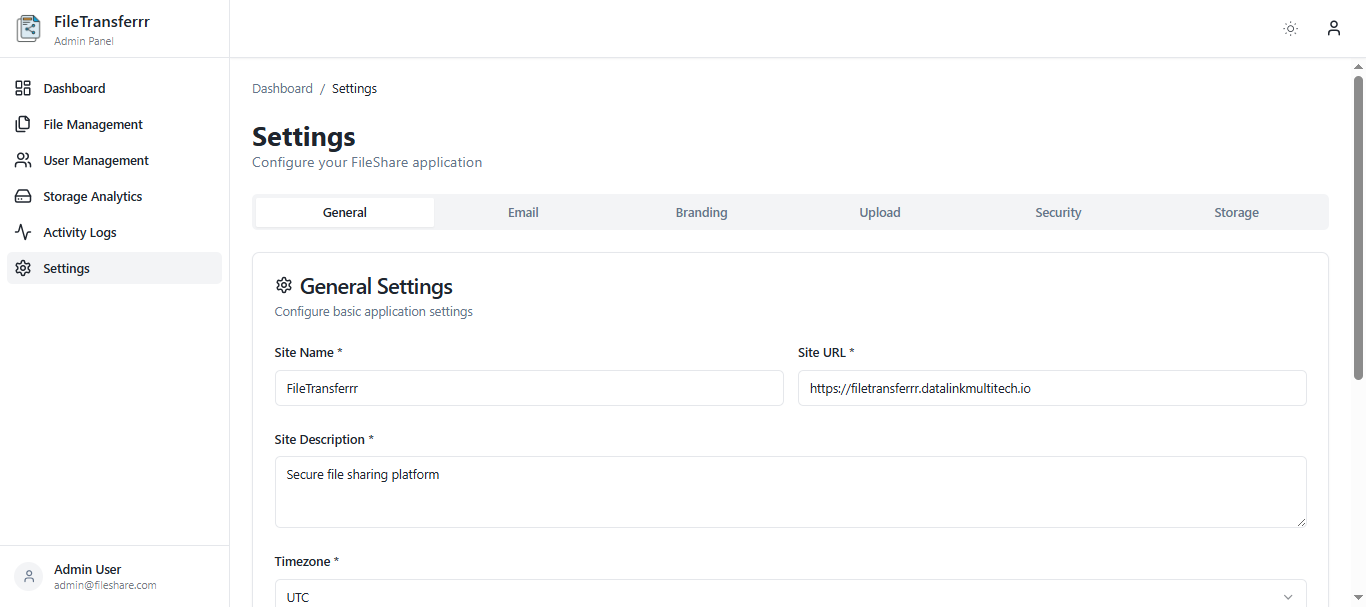Select the Site Description text area
Image resolution: width=1366 pixels, height=607 pixels.
[x=790, y=491]
